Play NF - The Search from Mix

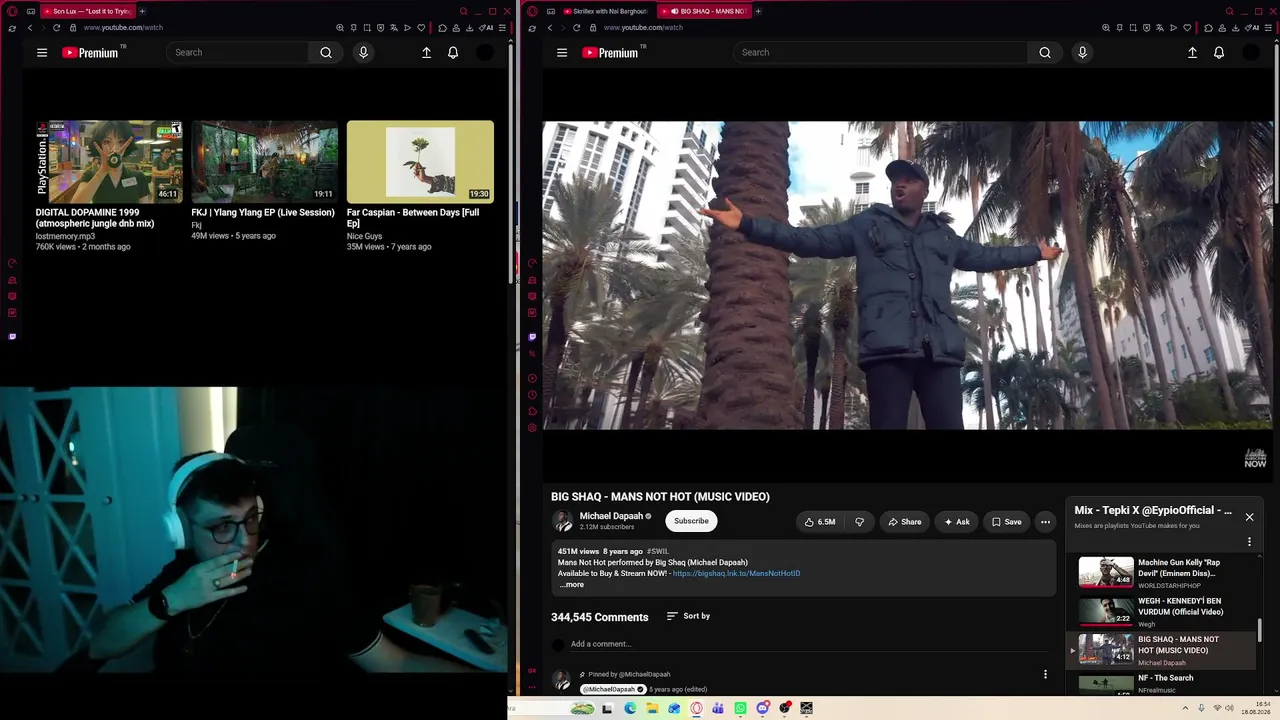tap(1106, 684)
